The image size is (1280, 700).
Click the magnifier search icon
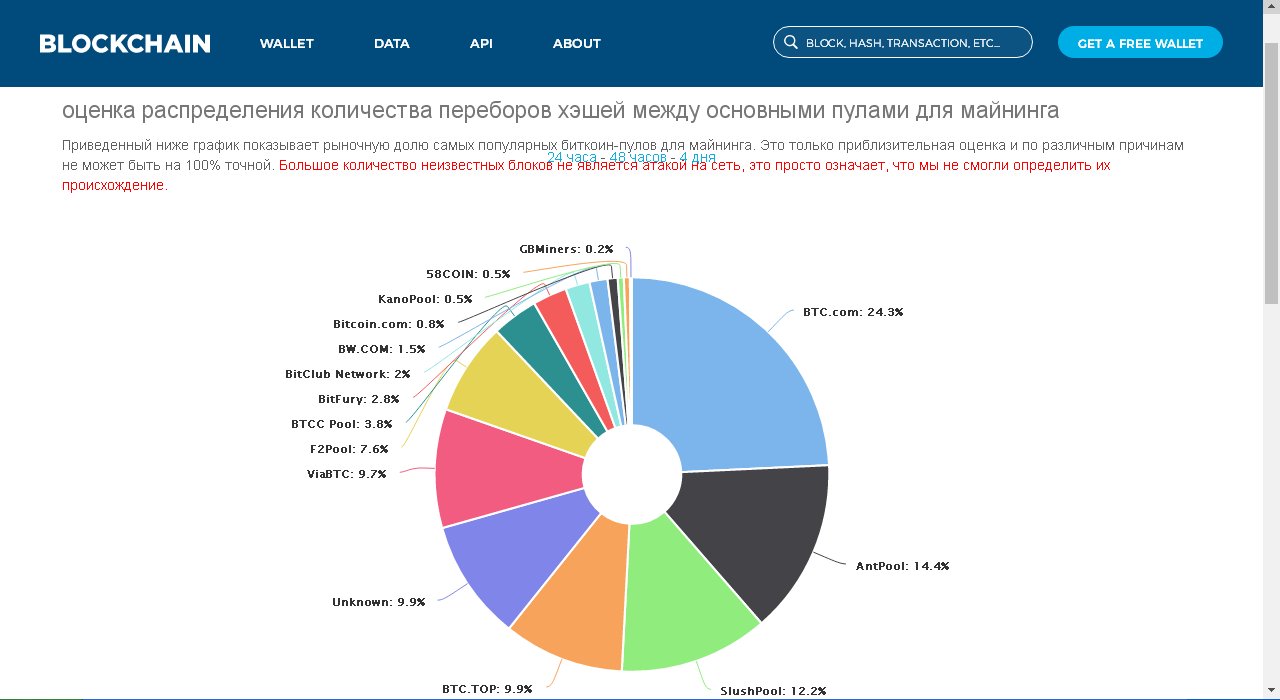coord(790,43)
